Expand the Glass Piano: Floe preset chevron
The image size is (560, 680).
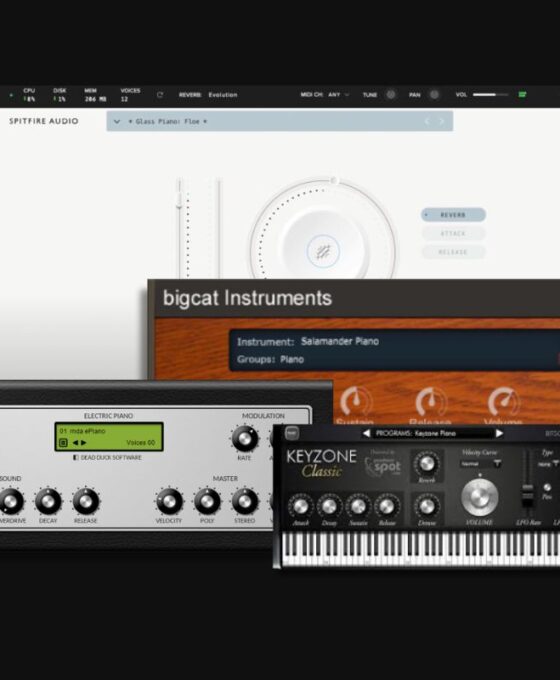117,121
